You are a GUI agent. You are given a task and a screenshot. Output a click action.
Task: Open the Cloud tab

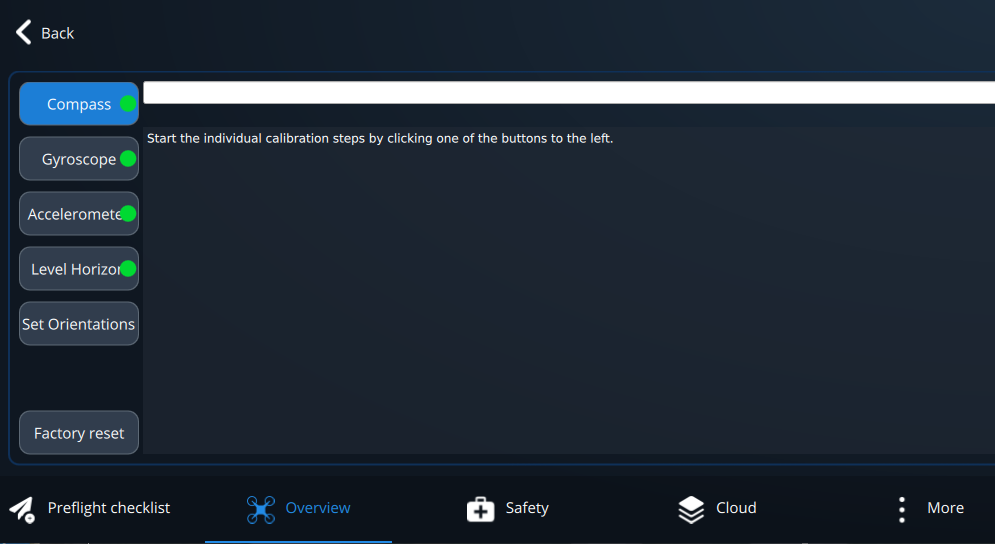click(717, 509)
